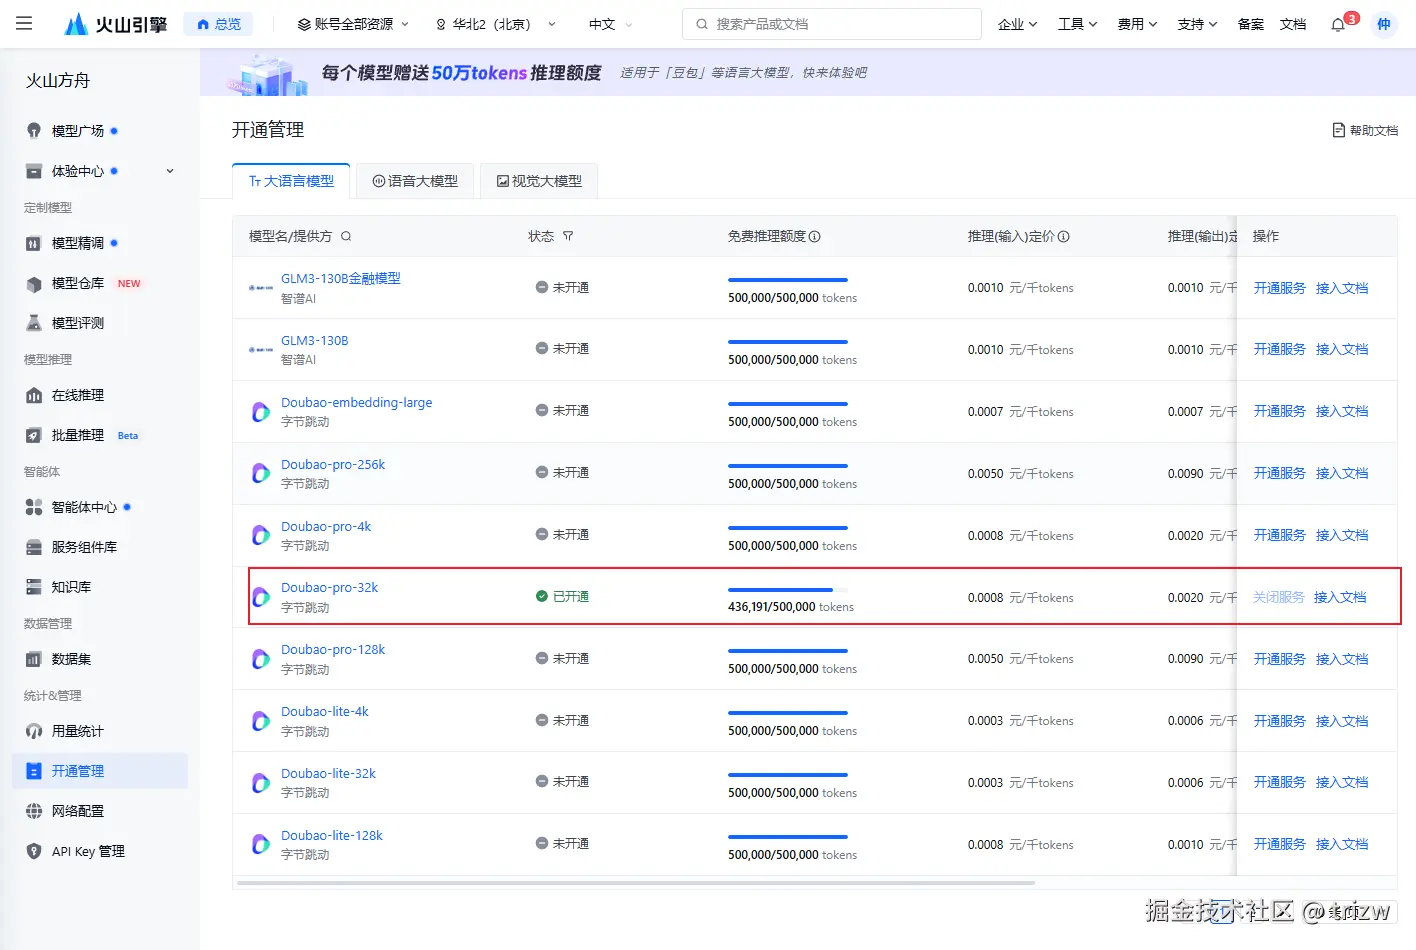Click the notification bell icon
Viewport: 1416px width, 950px height.
point(1338,24)
